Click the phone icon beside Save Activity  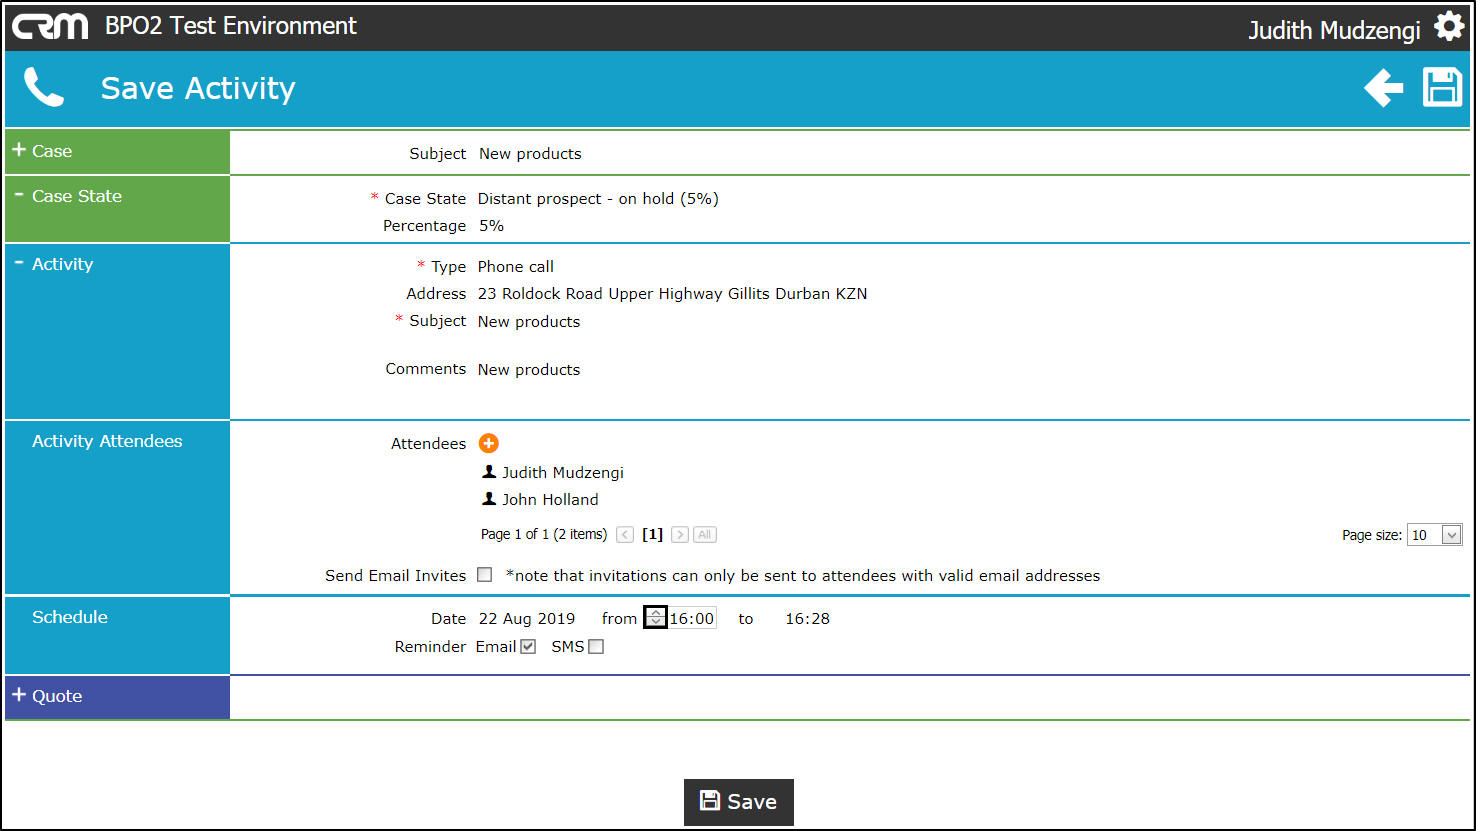(44, 88)
